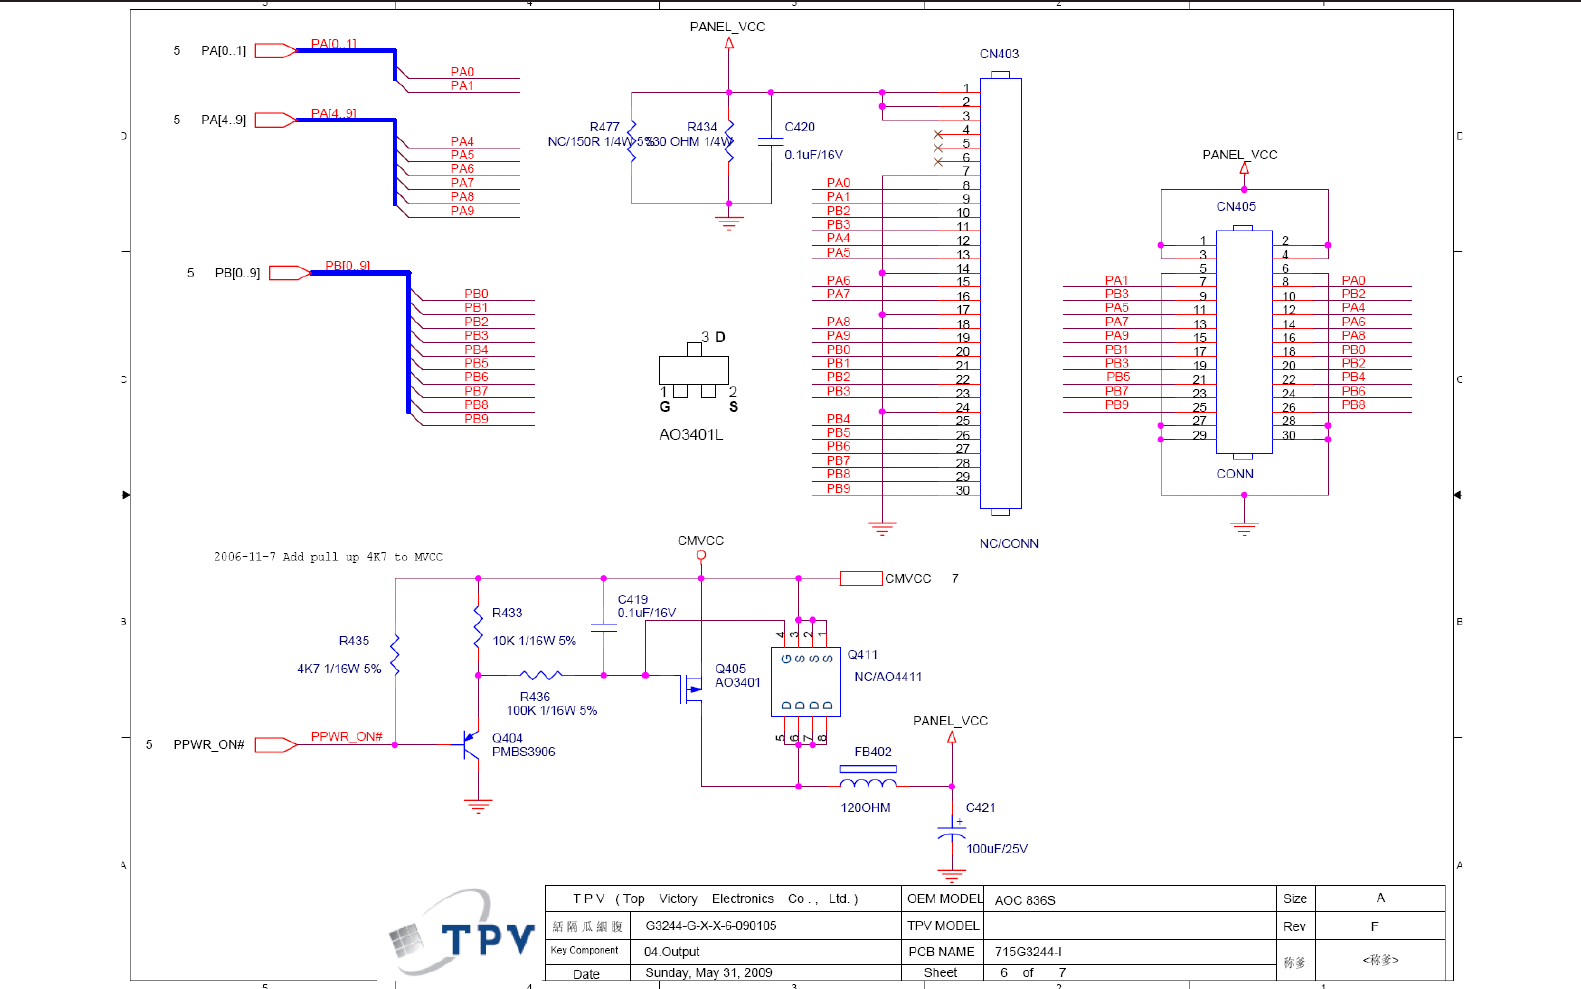
Task: Click the TPV MODEL heading cell
Action: [x=943, y=926]
